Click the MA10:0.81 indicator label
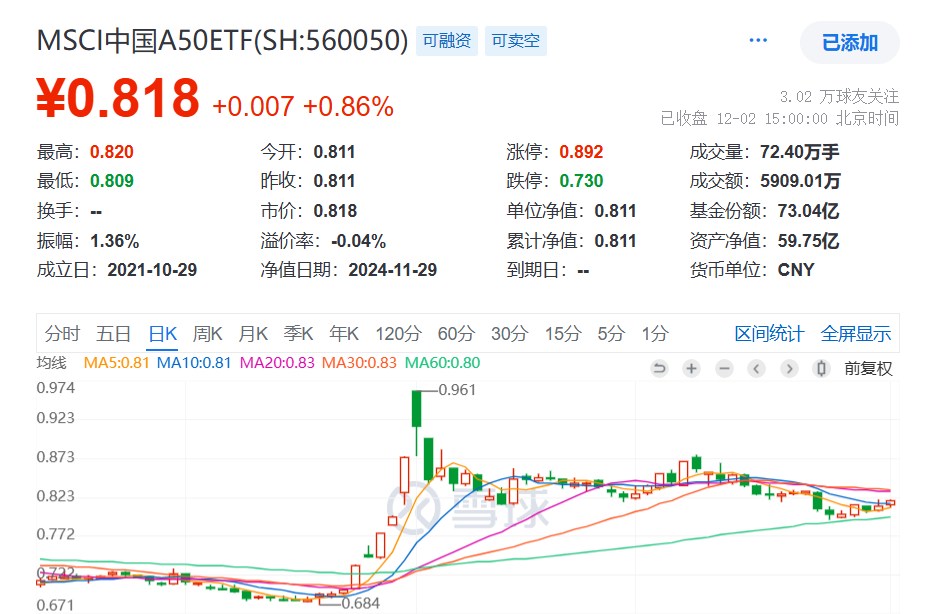This screenshot has height=614, width=934. click(x=194, y=363)
